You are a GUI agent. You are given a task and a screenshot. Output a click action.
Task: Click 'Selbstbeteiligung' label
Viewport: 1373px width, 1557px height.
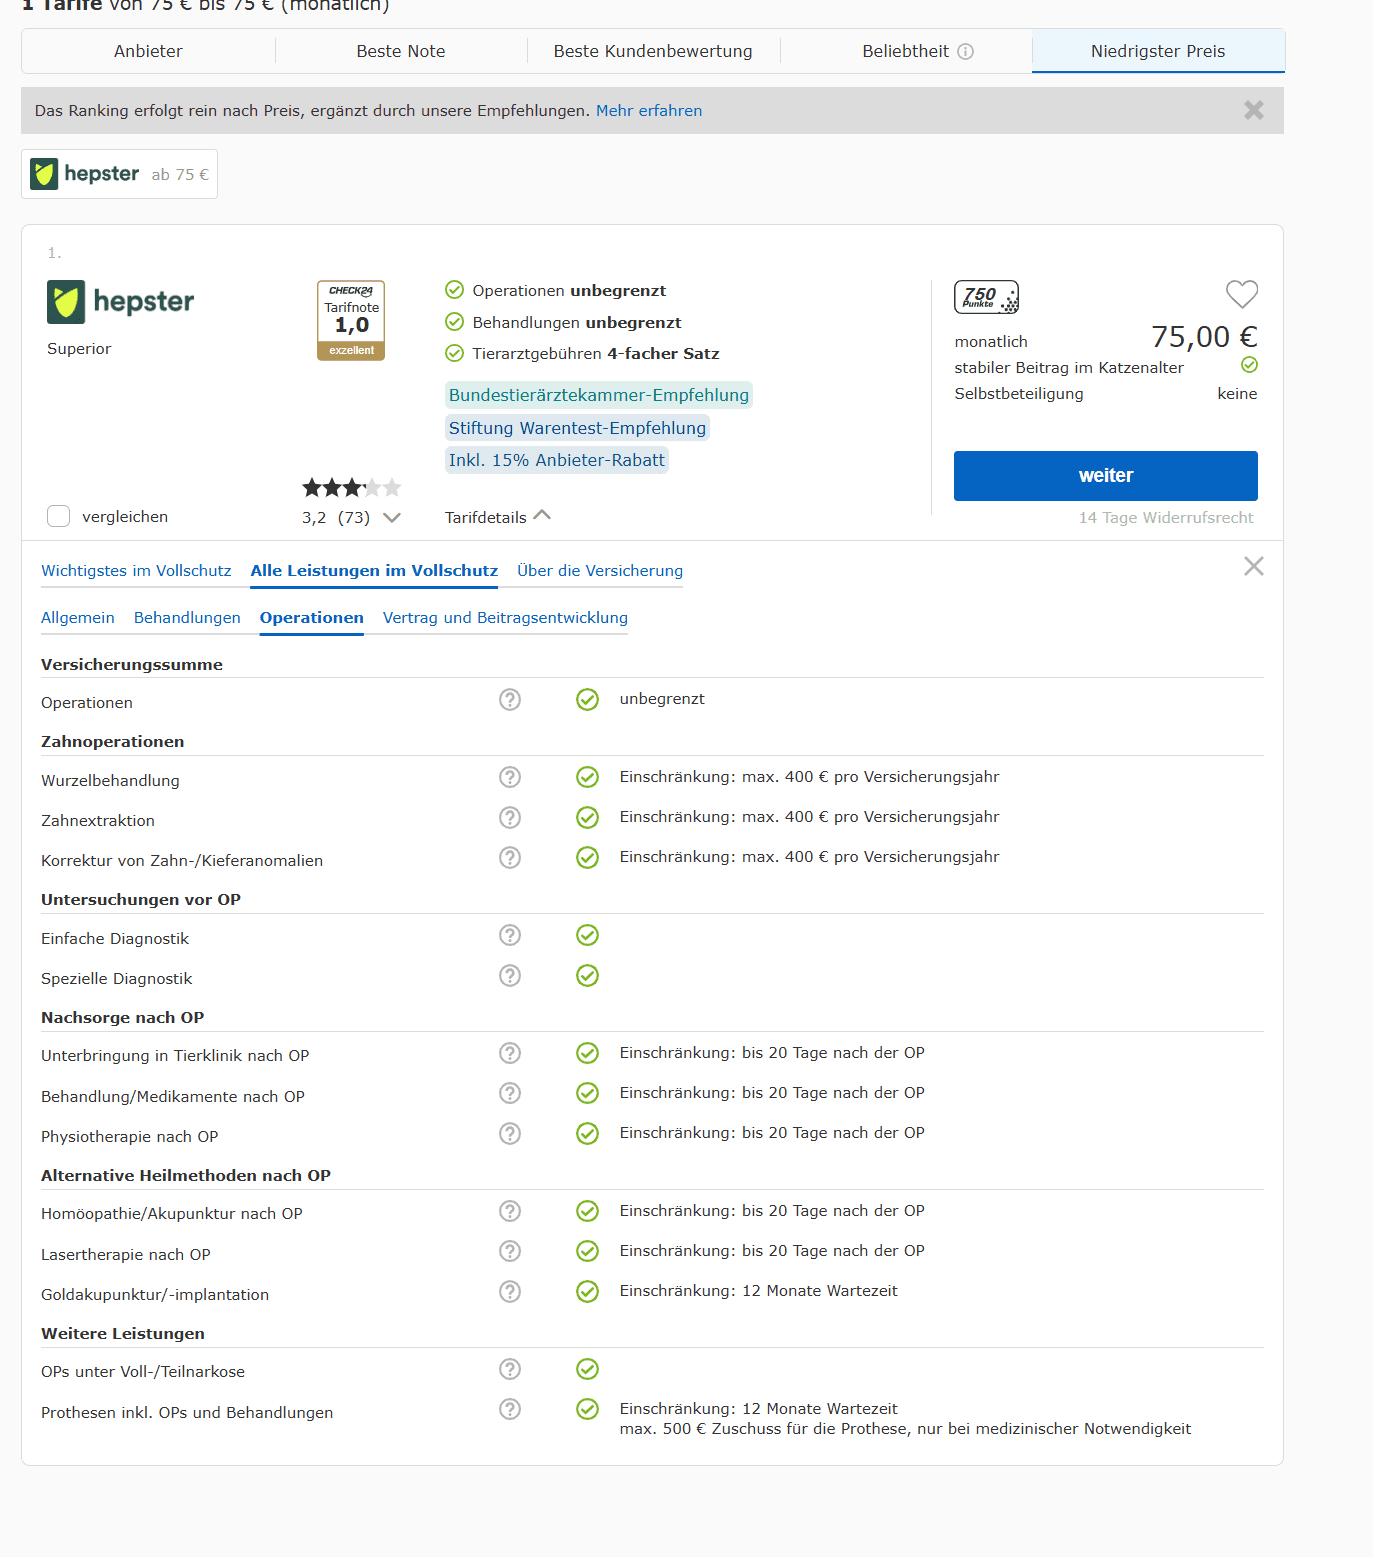pos(1019,393)
